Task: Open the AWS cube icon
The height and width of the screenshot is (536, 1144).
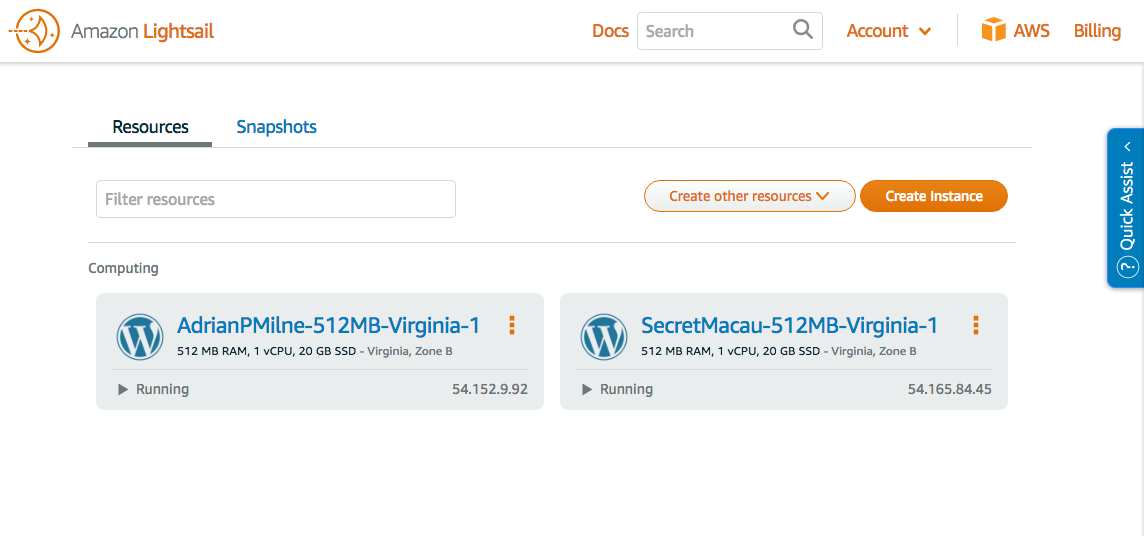Action: coord(993,30)
